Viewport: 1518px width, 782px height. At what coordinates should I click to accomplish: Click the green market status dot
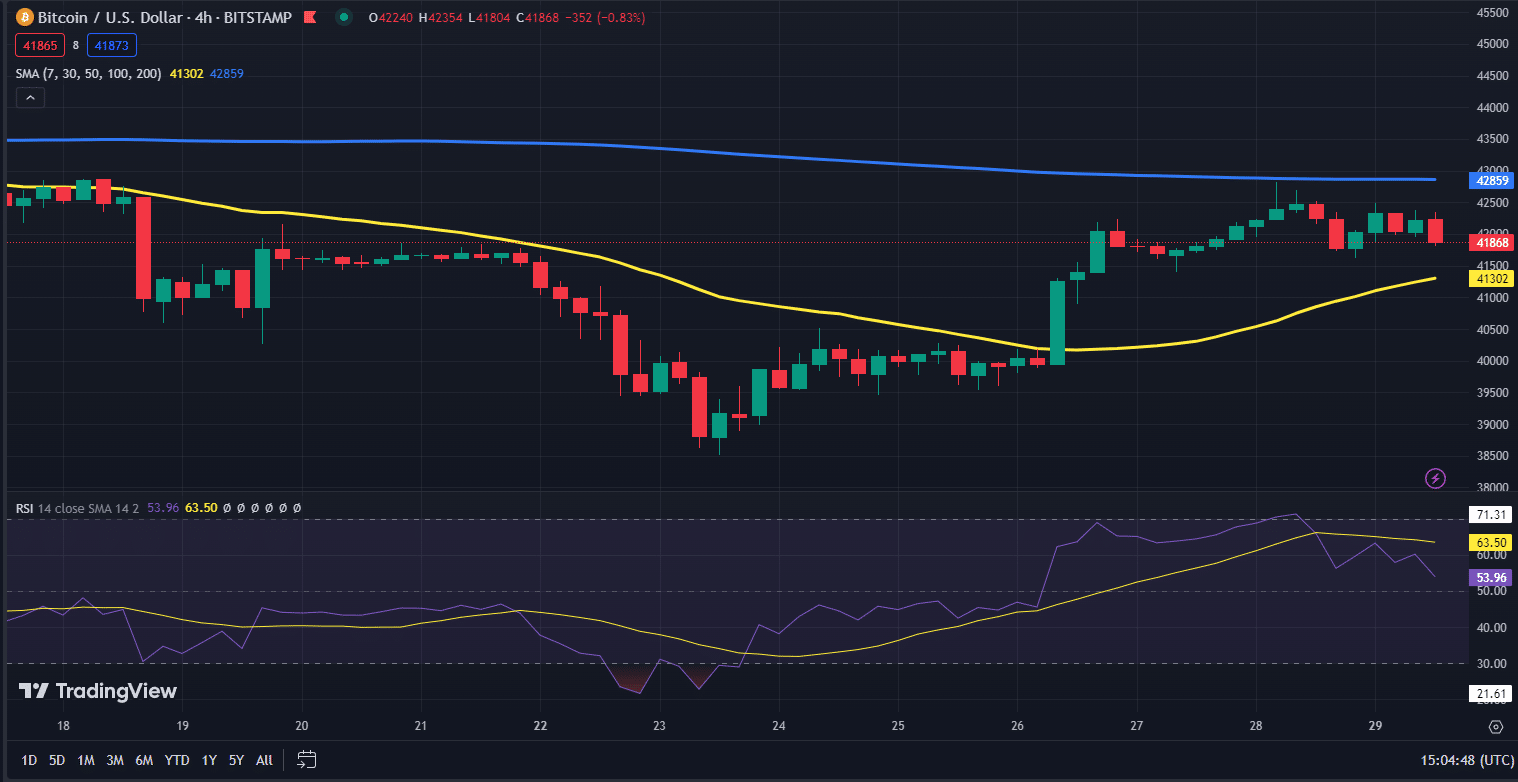[x=344, y=17]
